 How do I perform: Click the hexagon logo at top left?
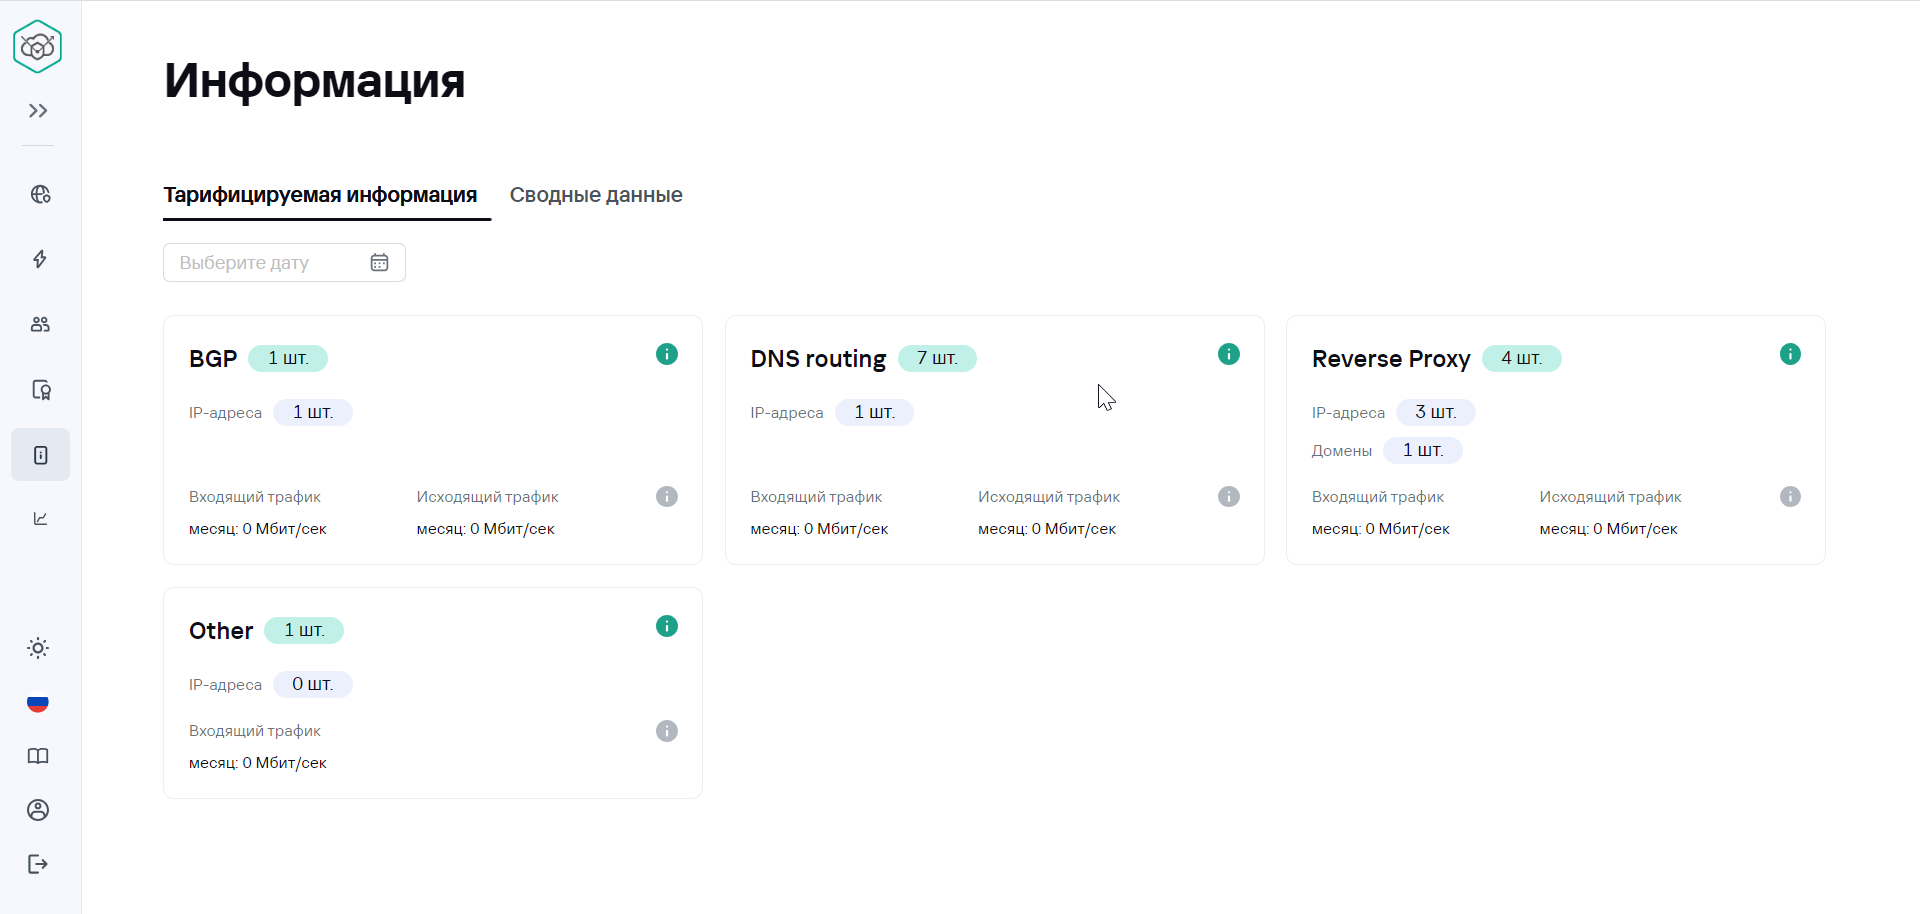coord(38,47)
